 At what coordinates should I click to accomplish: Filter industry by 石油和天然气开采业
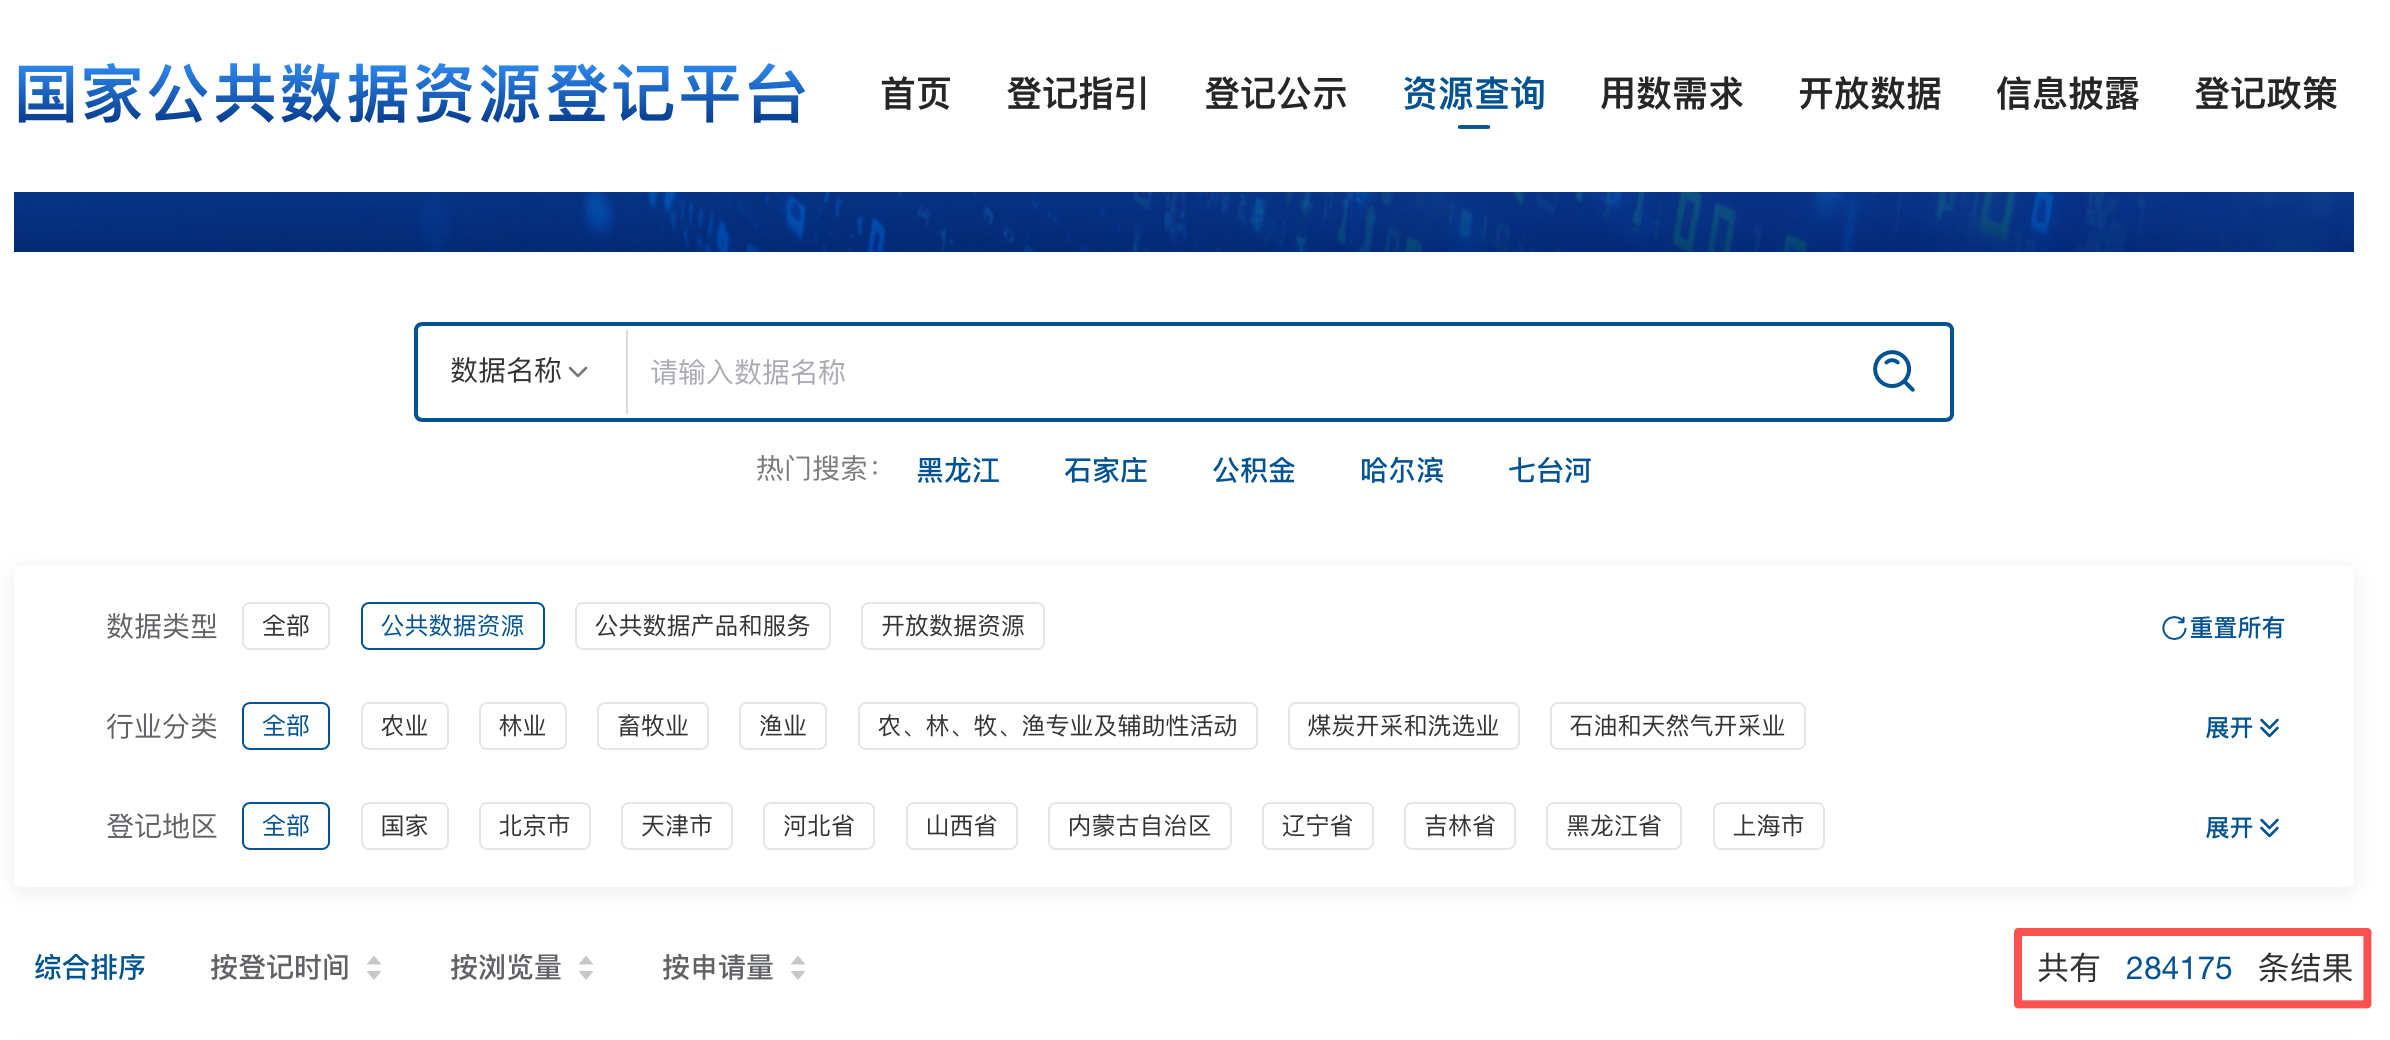pyautogui.click(x=1678, y=726)
